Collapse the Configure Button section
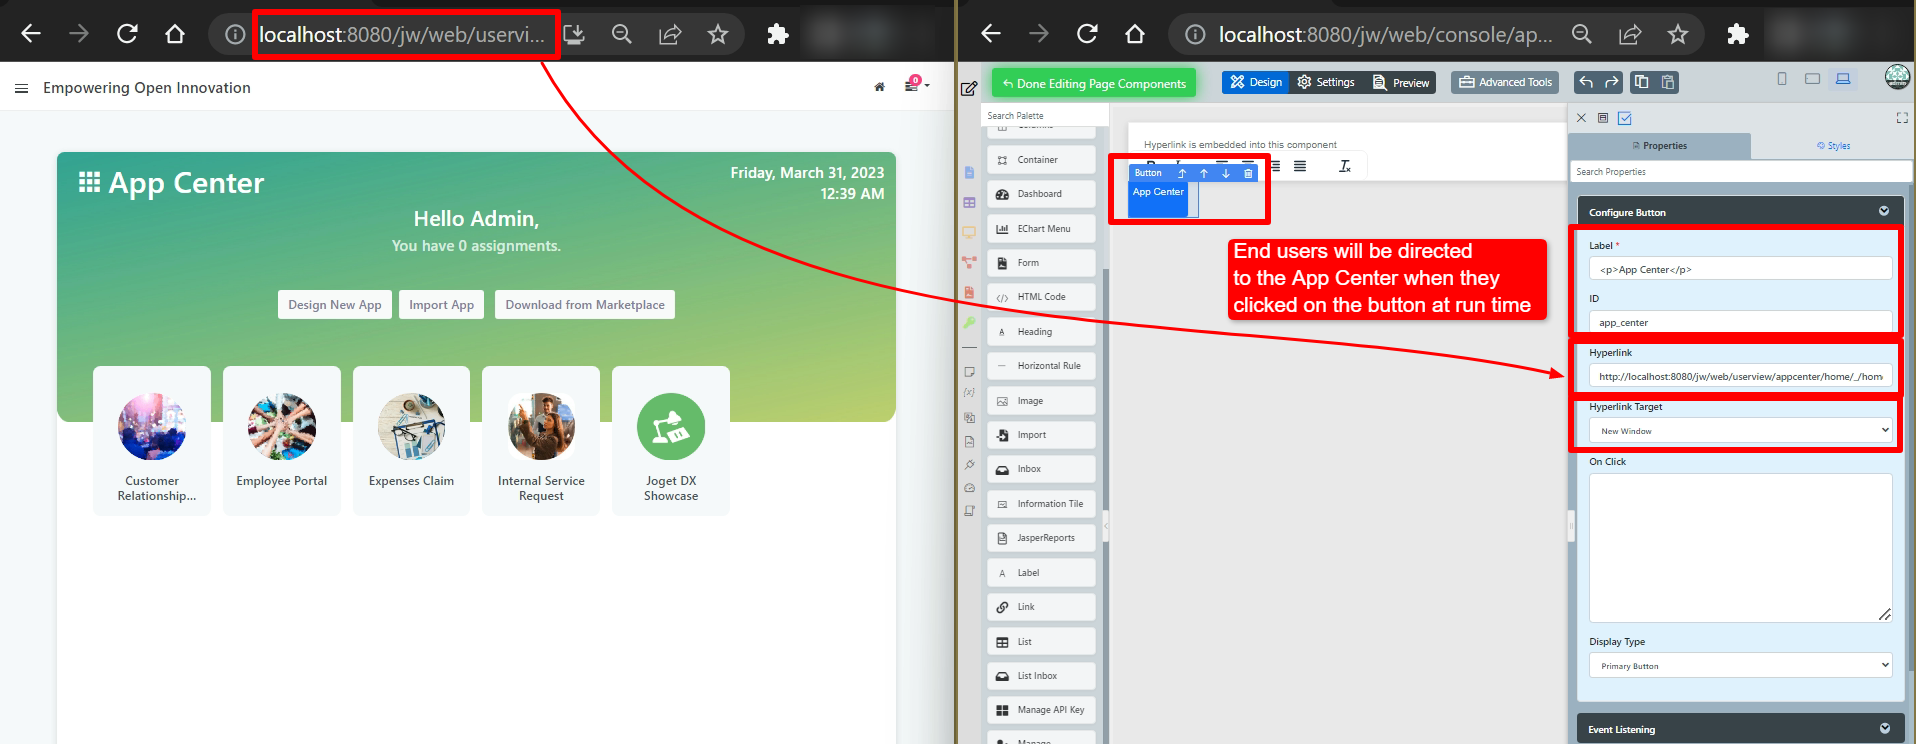This screenshot has height=744, width=1916. (x=1884, y=212)
